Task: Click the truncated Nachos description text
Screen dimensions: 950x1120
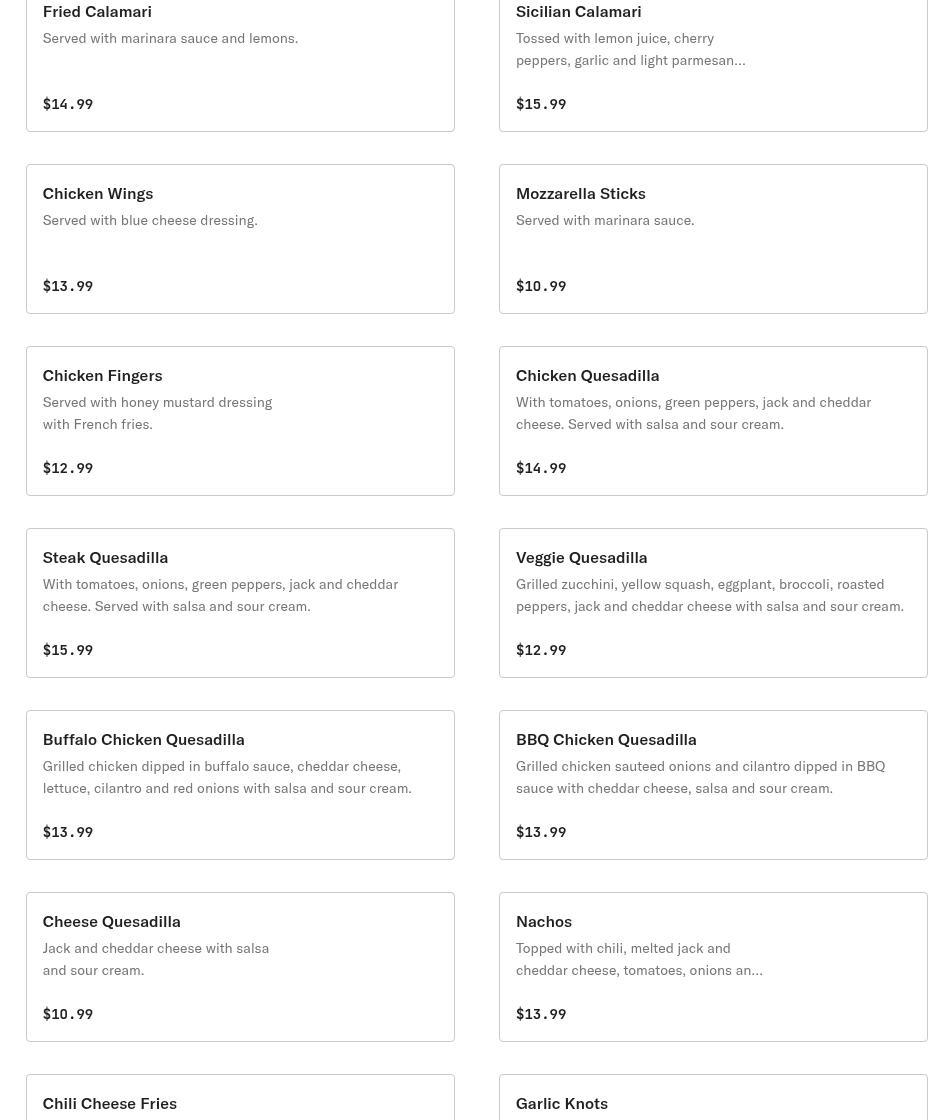Action: pyautogui.click(x=639, y=959)
